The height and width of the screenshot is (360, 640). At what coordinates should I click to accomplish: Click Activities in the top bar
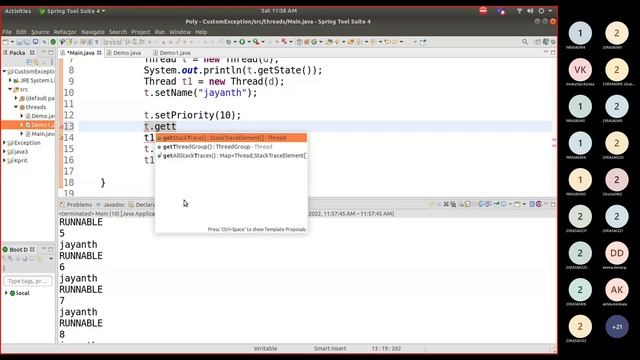18,11
